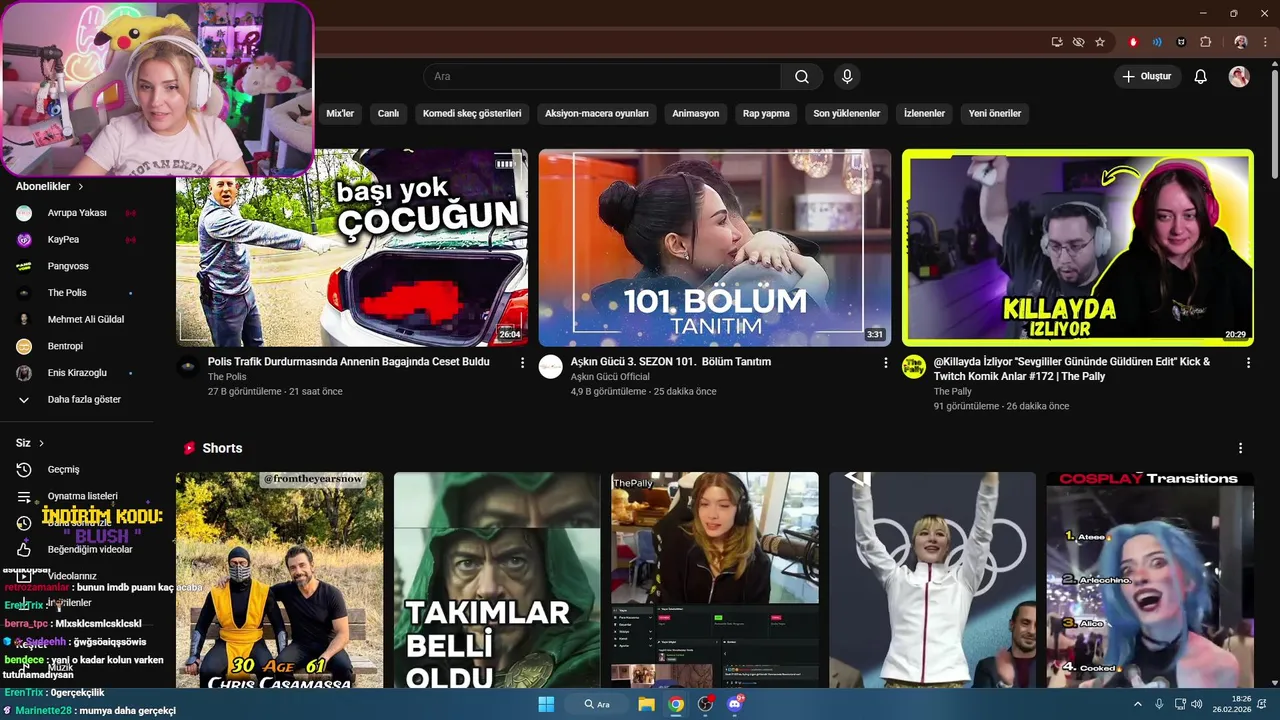Screen dimensions: 1280x720
Task: Click in the YouTube Ara search field
Action: pyautogui.click(x=602, y=77)
